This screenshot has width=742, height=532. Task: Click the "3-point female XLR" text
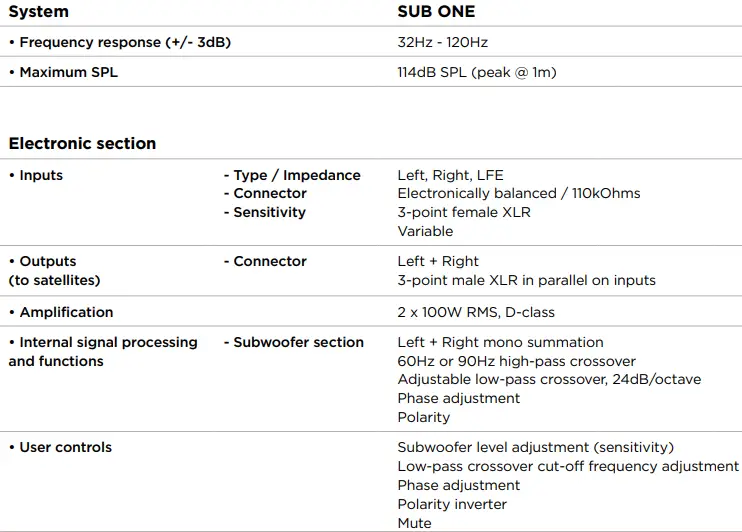point(464,212)
